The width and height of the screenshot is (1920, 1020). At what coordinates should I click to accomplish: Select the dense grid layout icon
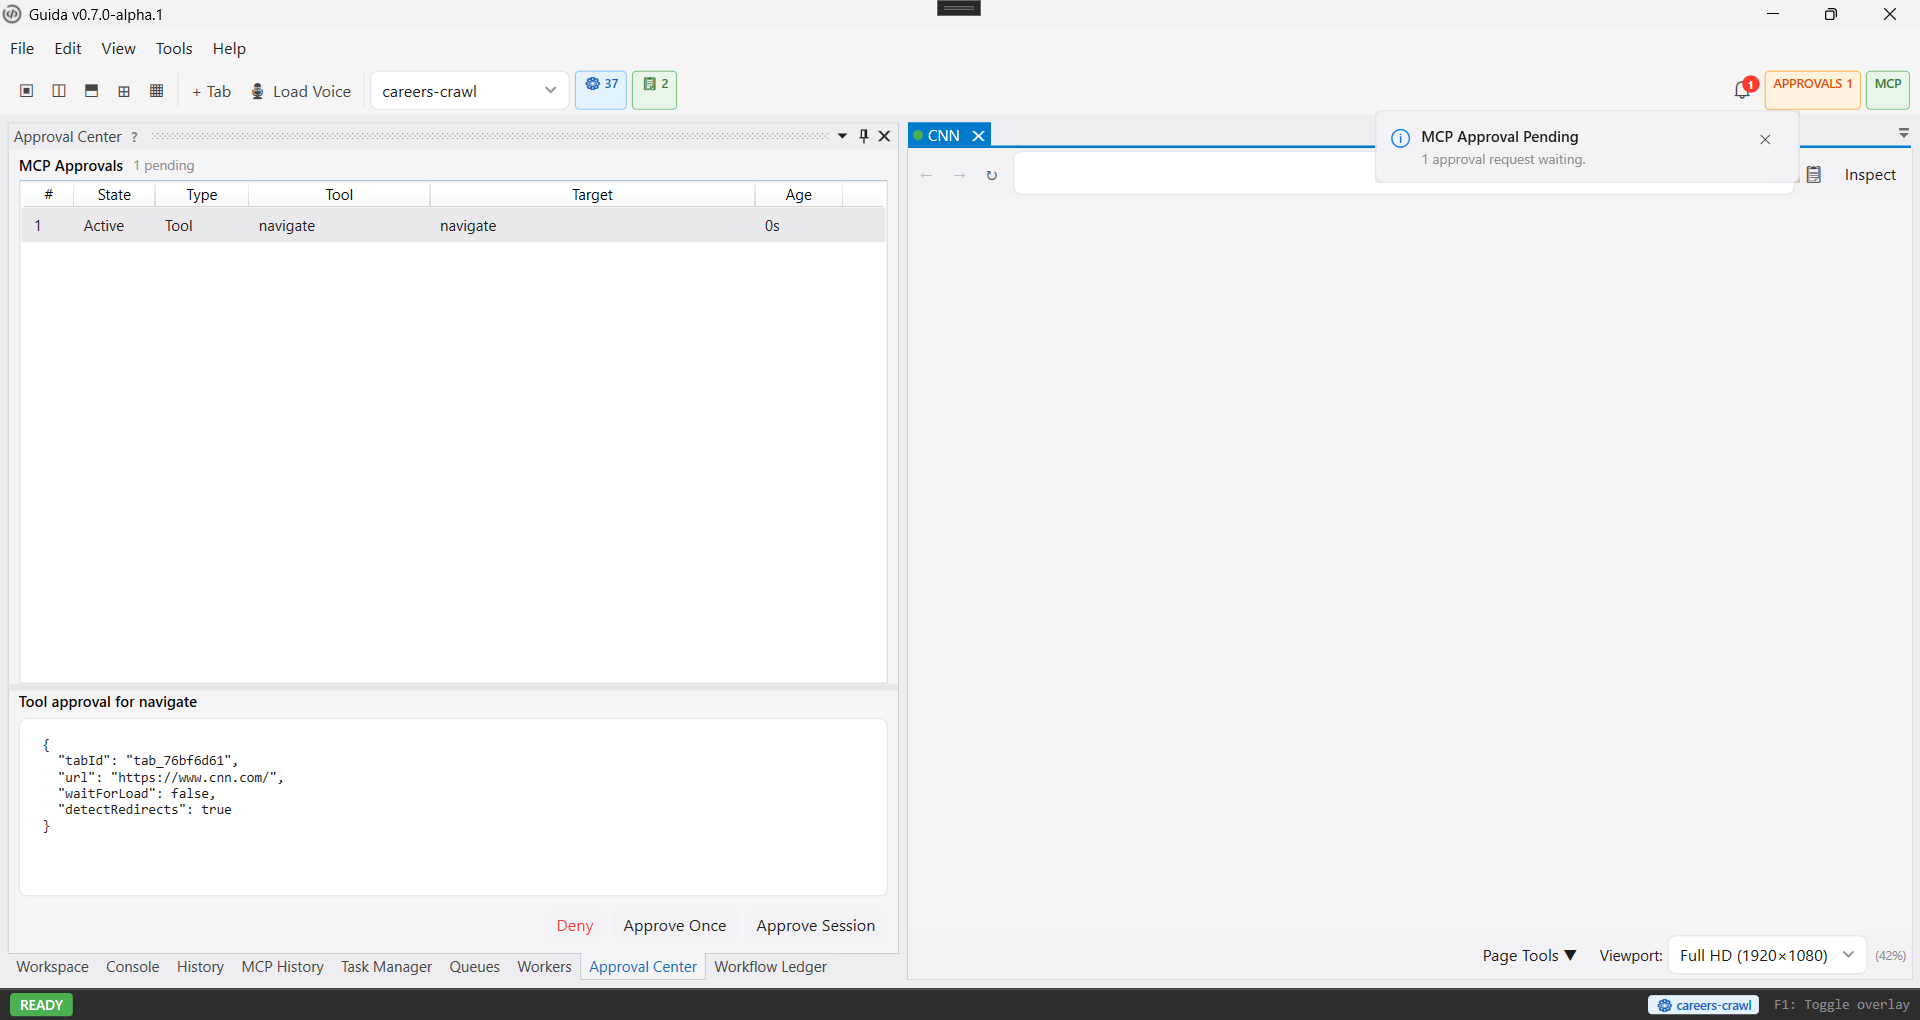[156, 91]
